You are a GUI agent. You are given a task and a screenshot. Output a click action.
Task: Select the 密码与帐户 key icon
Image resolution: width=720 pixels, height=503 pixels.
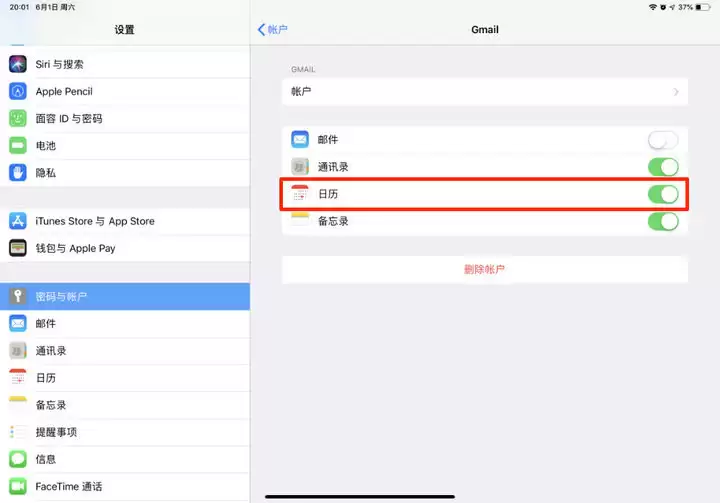pos(18,296)
